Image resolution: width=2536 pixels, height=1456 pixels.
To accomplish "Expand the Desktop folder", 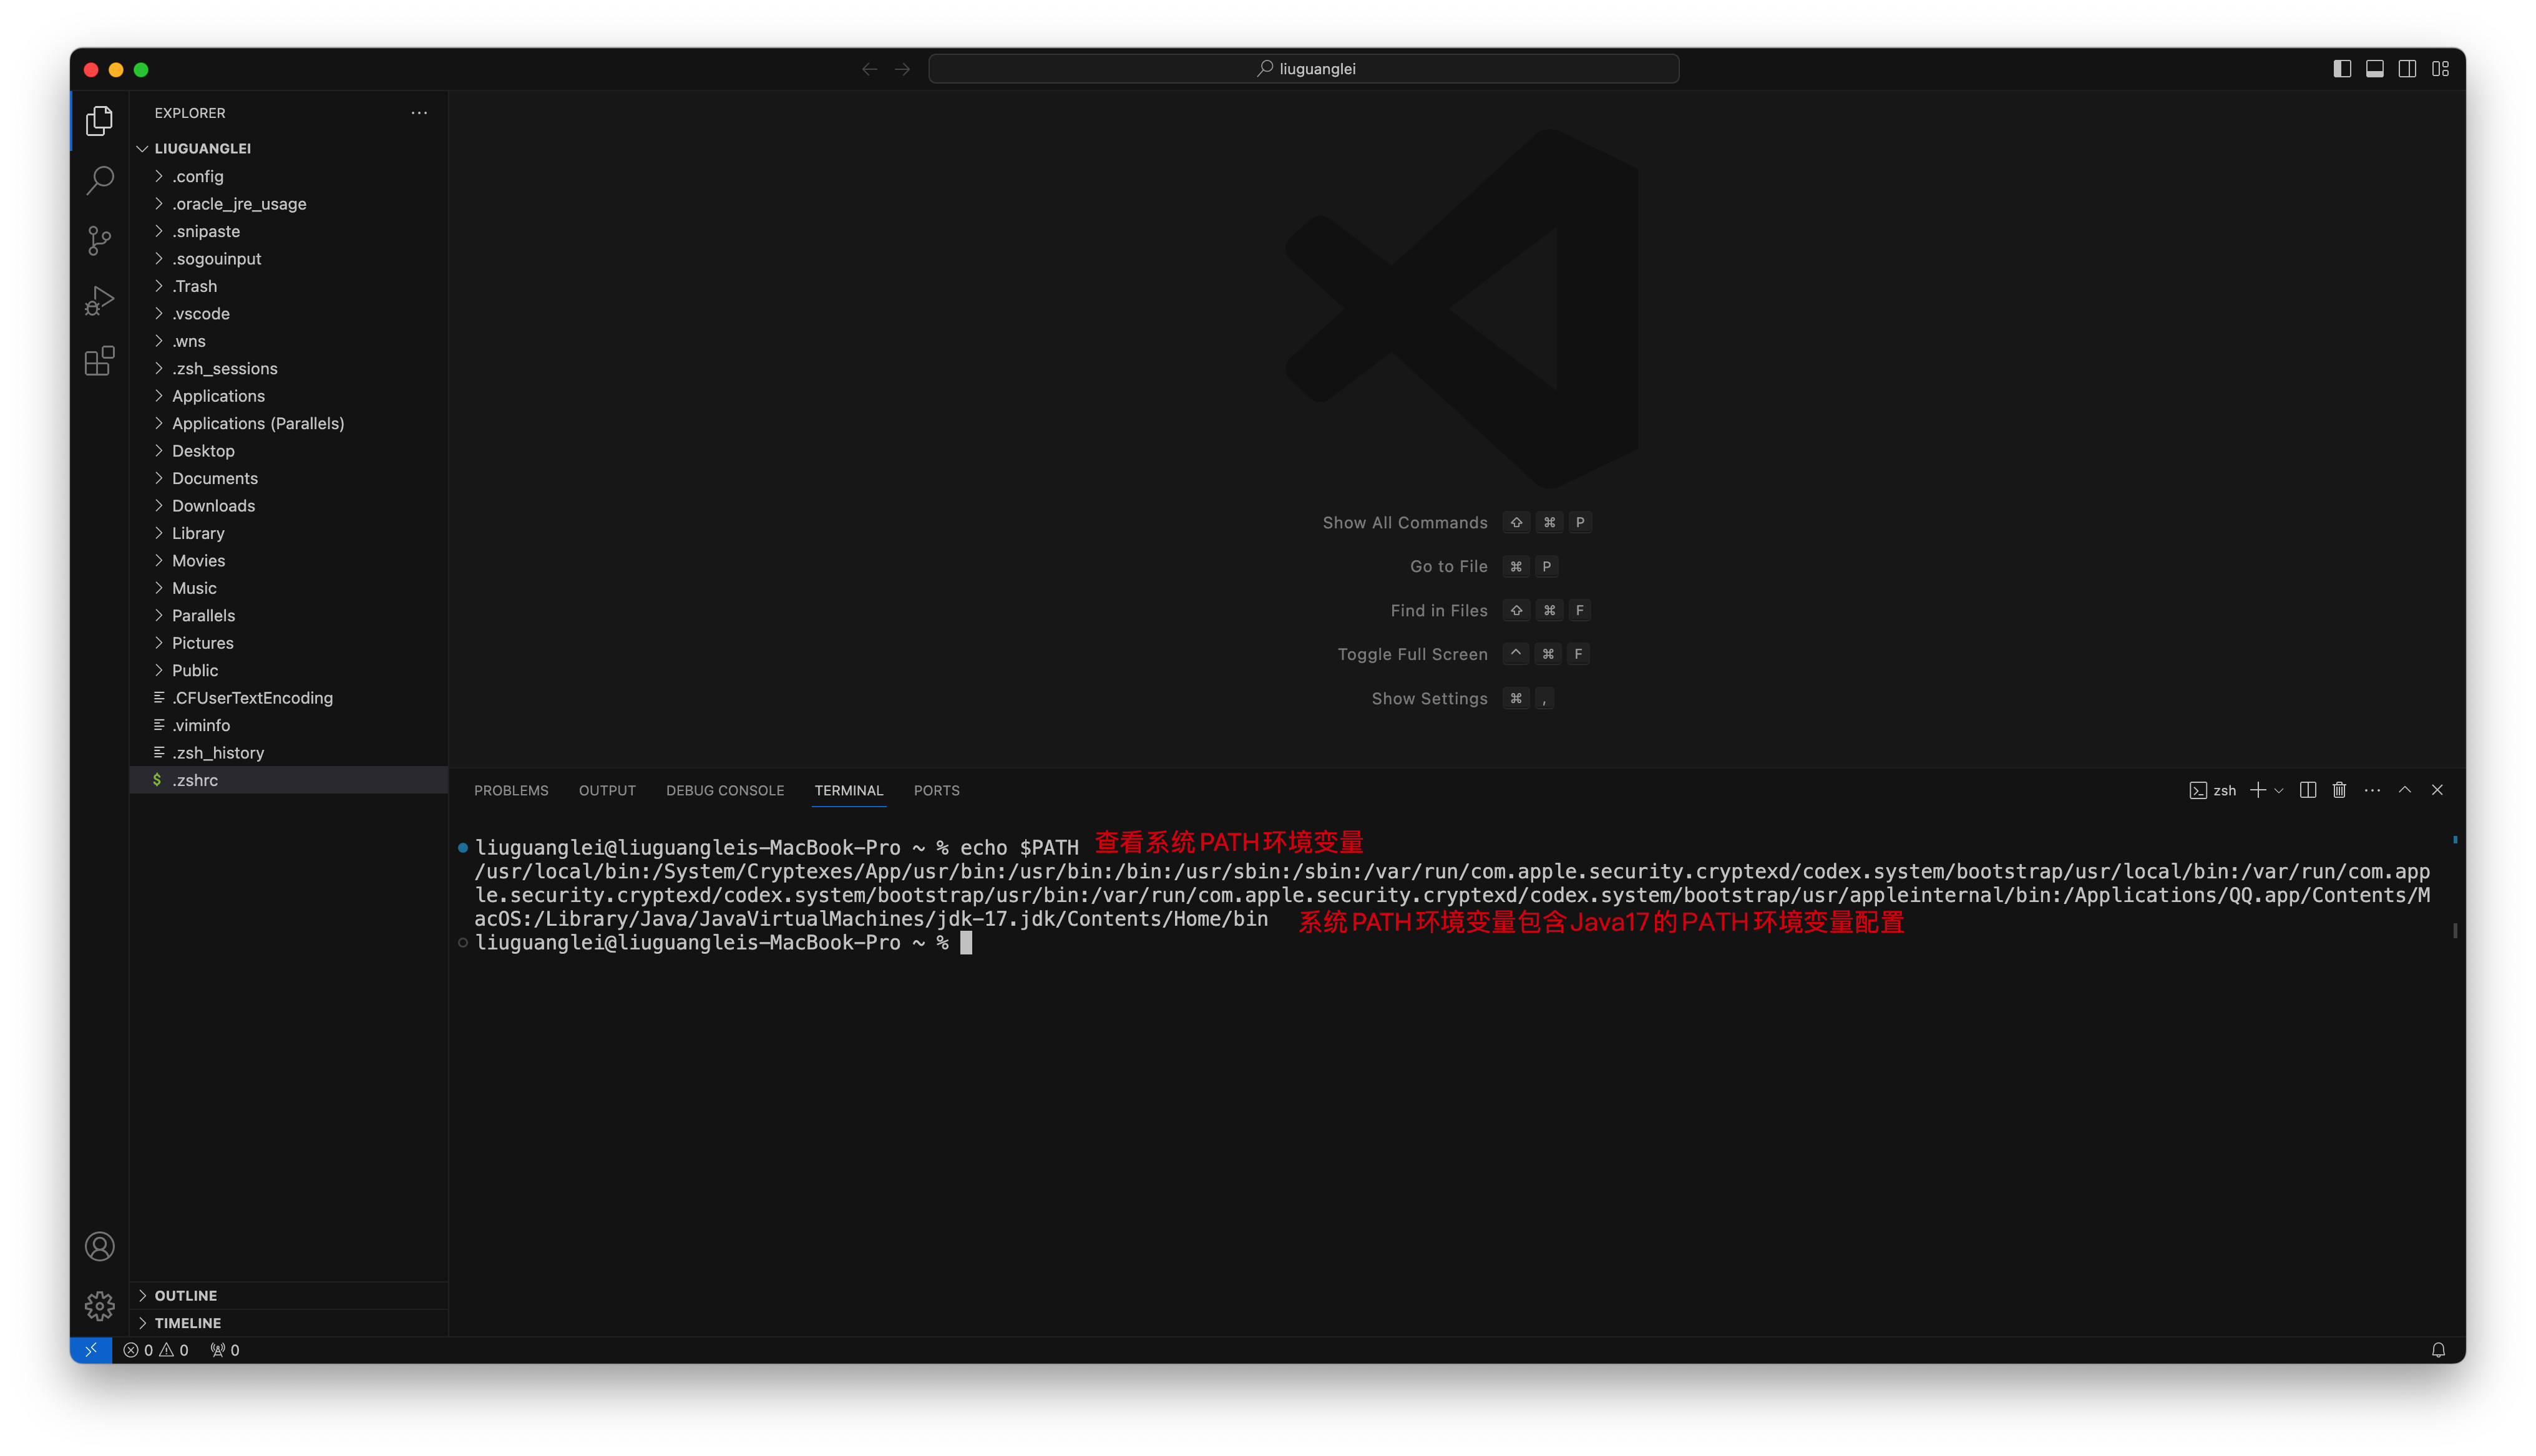I will coord(289,451).
